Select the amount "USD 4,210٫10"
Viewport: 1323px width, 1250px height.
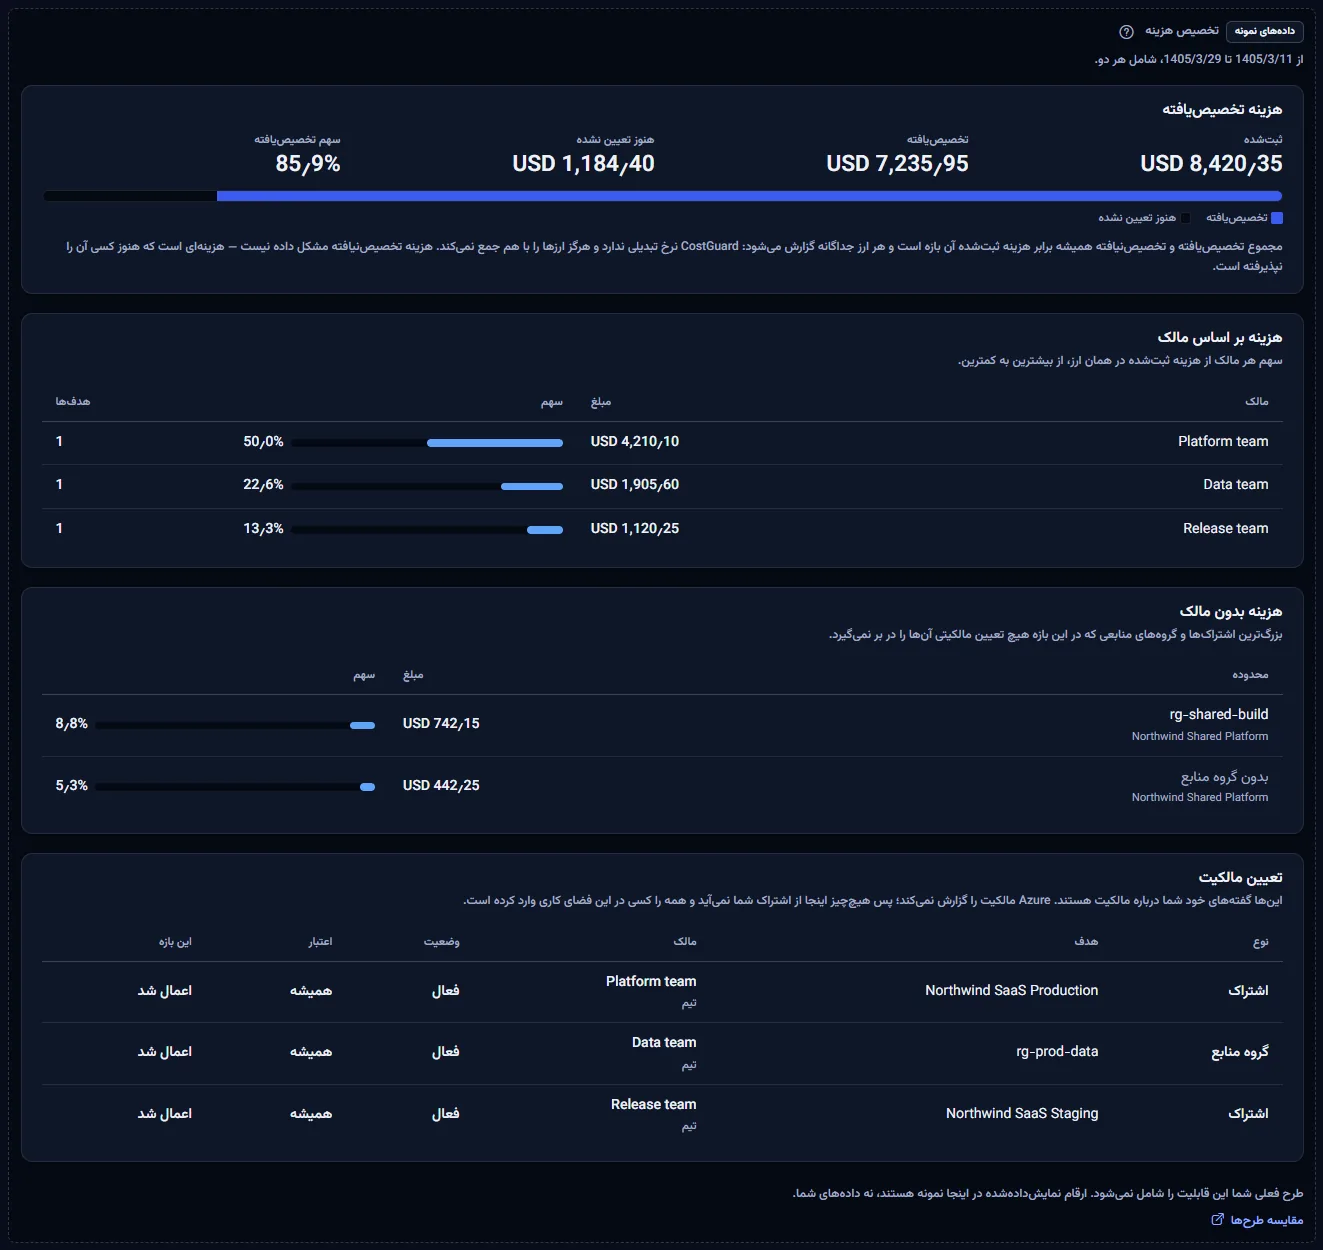click(x=635, y=441)
